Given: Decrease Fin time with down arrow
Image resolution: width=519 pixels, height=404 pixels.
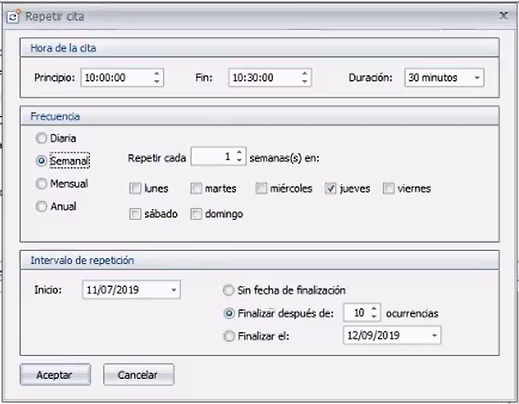Looking at the screenshot, I should [x=304, y=81].
